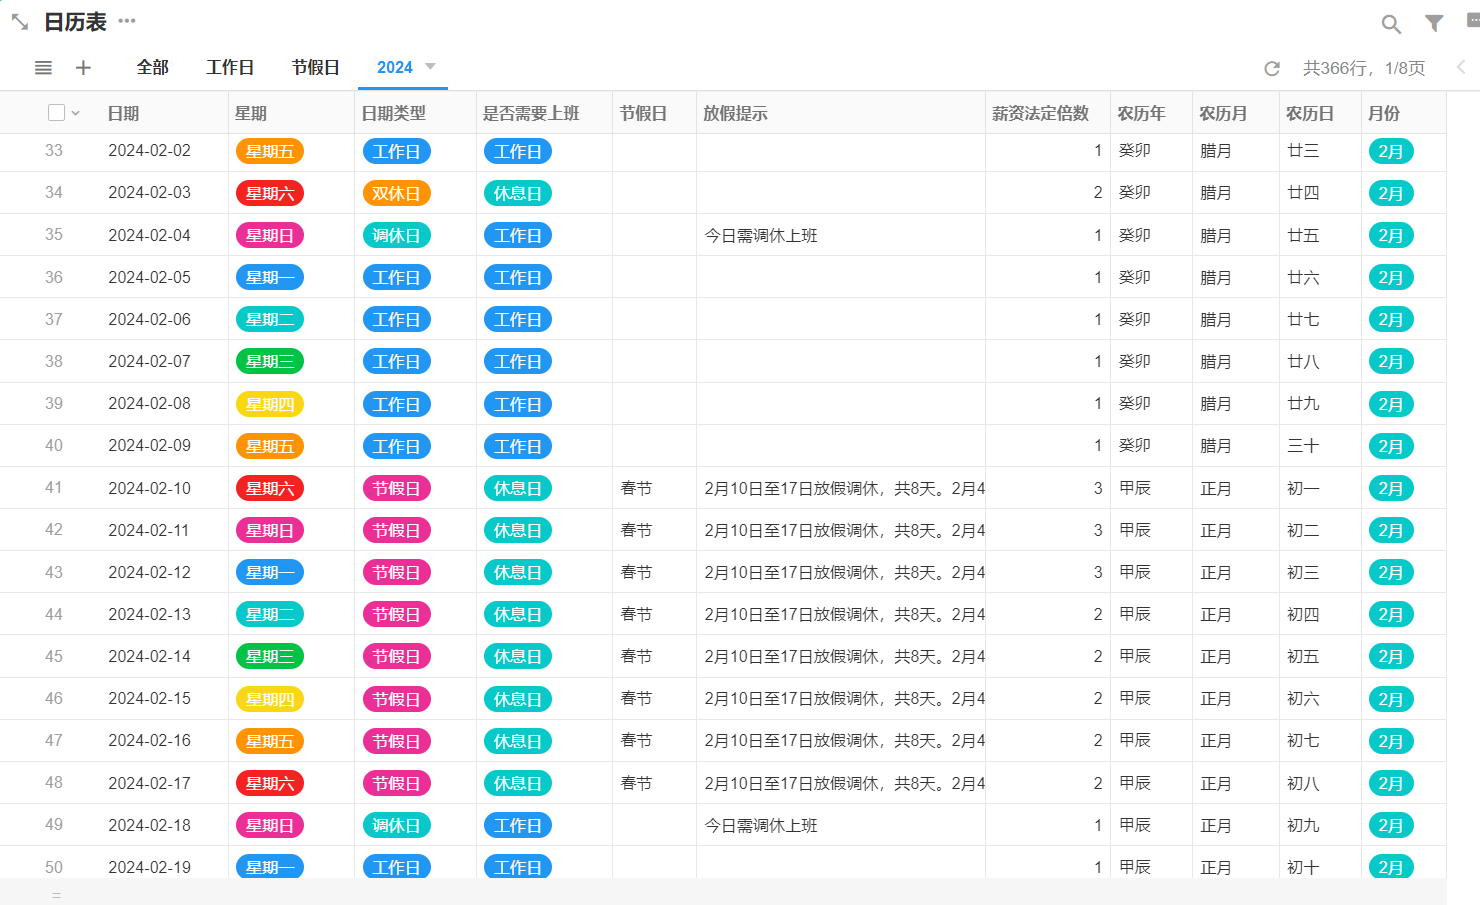Viewport: 1480px width, 905px height.
Task: Switch to the 全部 view tab
Action: click(x=152, y=67)
